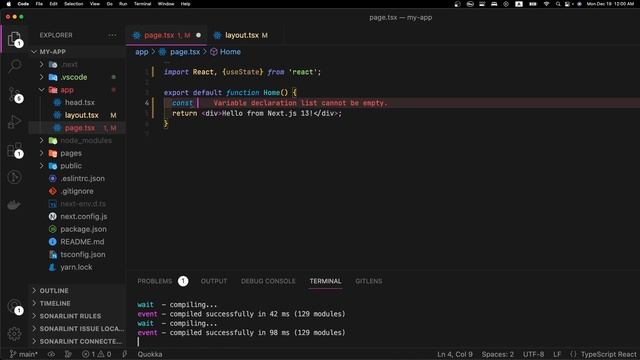Switch to the PROBLEMS panel tab
The width and height of the screenshot is (640, 360).
(x=155, y=281)
